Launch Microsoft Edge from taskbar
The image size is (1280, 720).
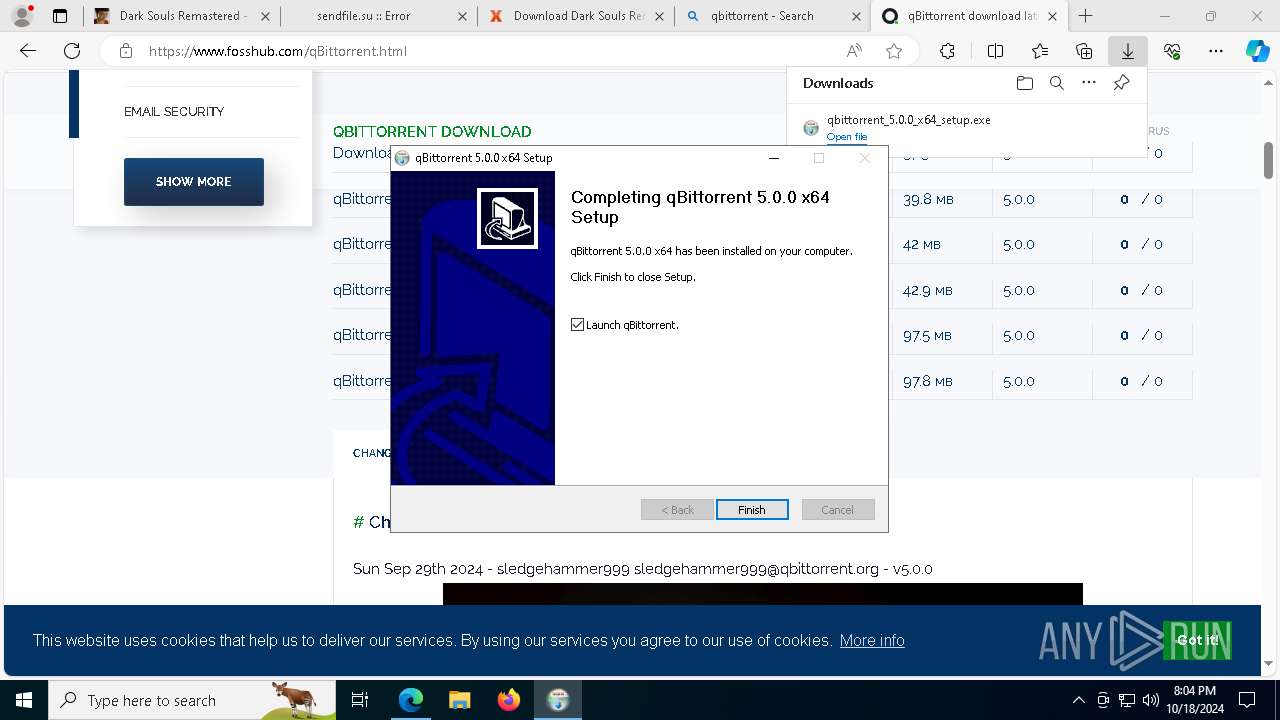click(x=411, y=700)
